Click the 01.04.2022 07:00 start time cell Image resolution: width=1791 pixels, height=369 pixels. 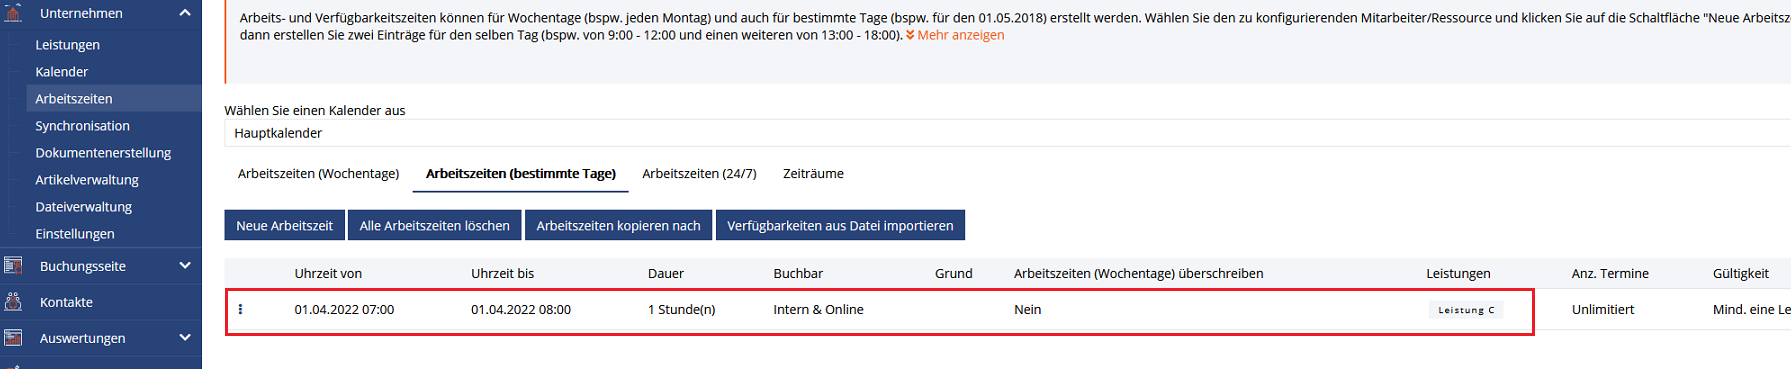click(x=344, y=310)
